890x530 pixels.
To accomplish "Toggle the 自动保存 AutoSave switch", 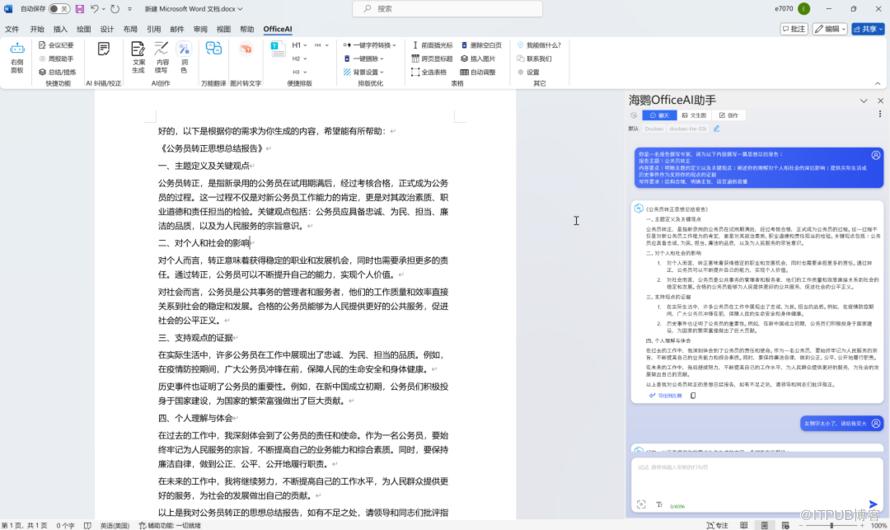I will pos(58,9).
